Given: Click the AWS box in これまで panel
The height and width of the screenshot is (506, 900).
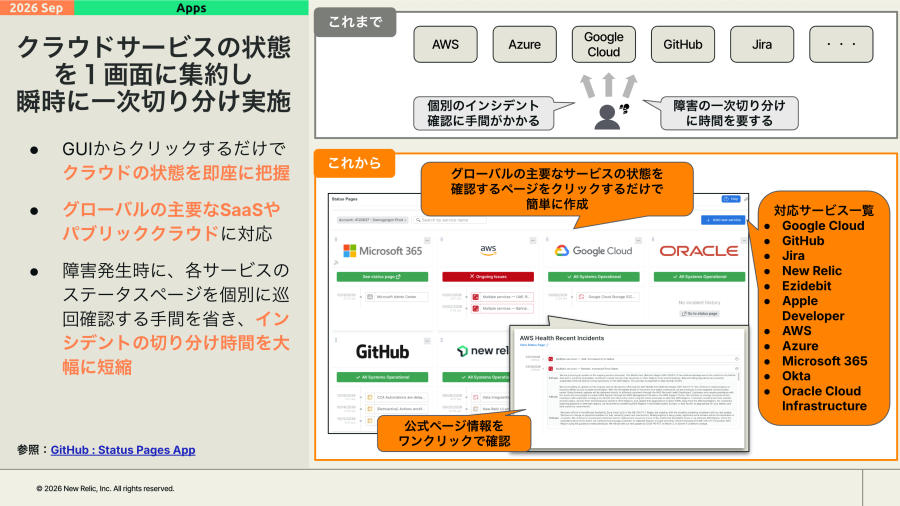Looking at the screenshot, I should [445, 44].
